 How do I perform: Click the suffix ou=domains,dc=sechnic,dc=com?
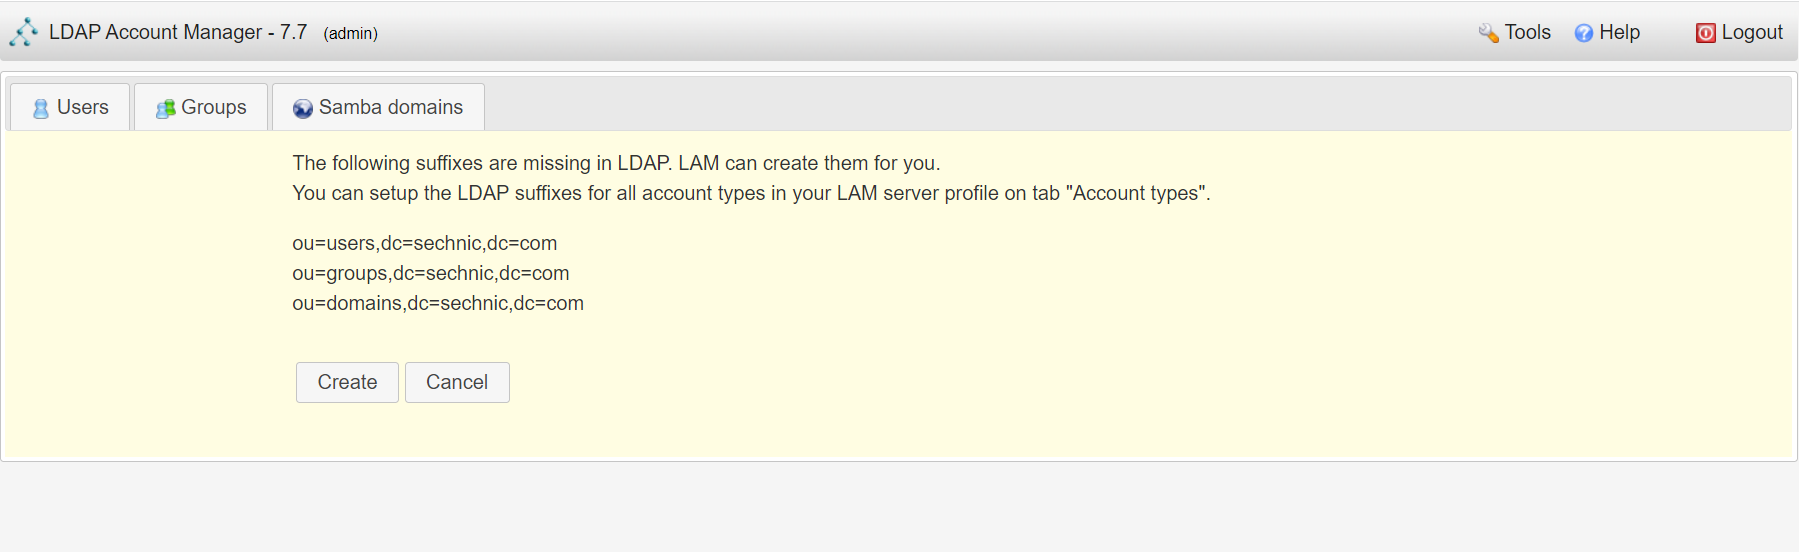[438, 303]
